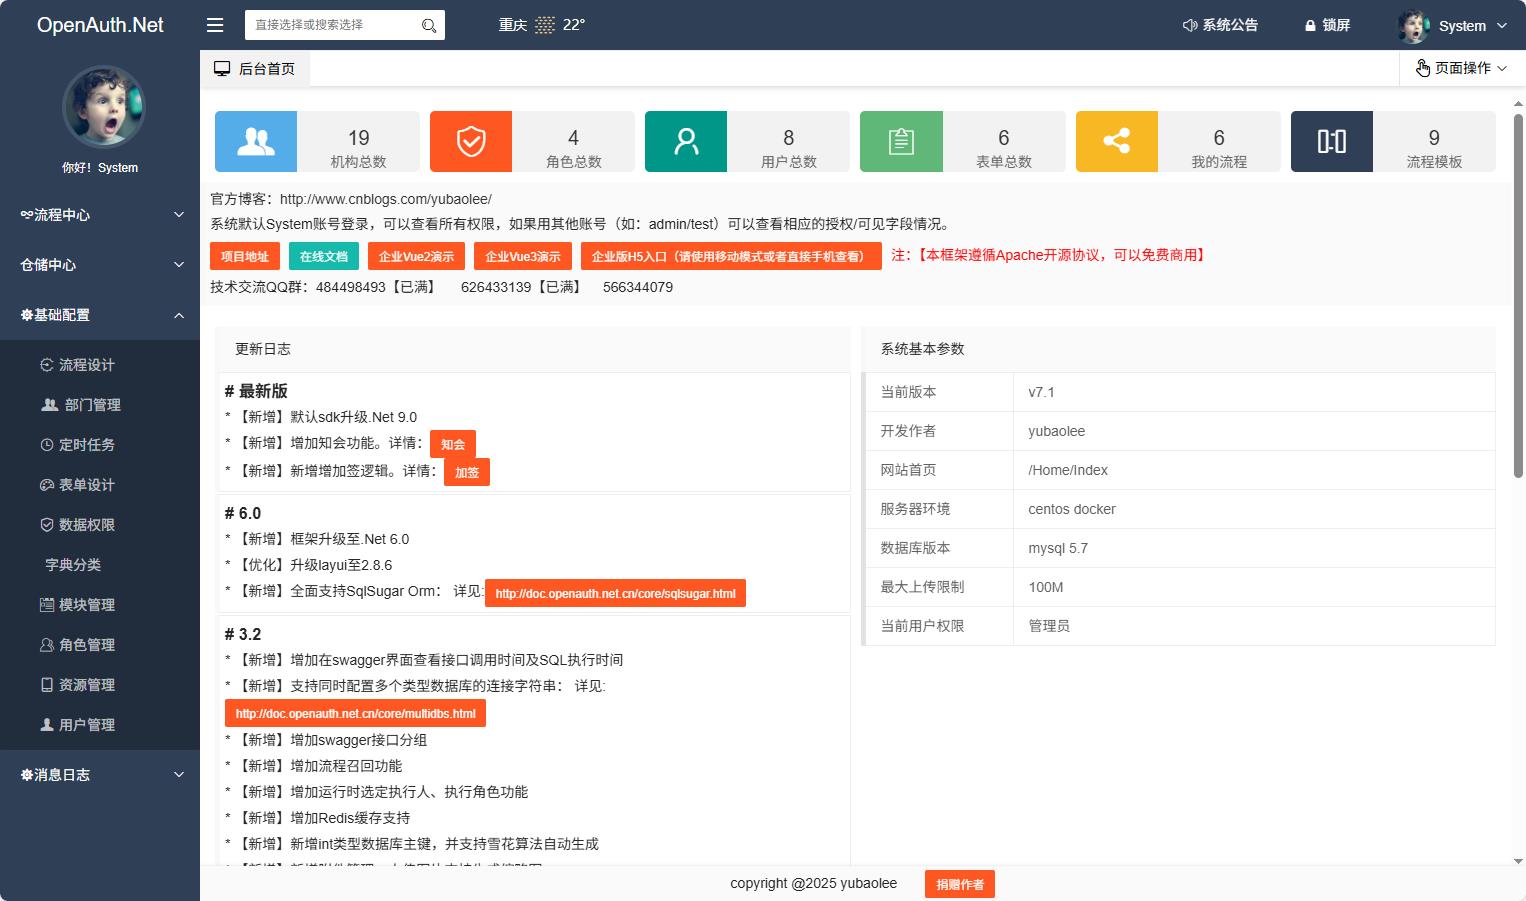The width and height of the screenshot is (1526, 901).
Task: Click the green clipboard icon for 表单总数
Action: click(900, 141)
